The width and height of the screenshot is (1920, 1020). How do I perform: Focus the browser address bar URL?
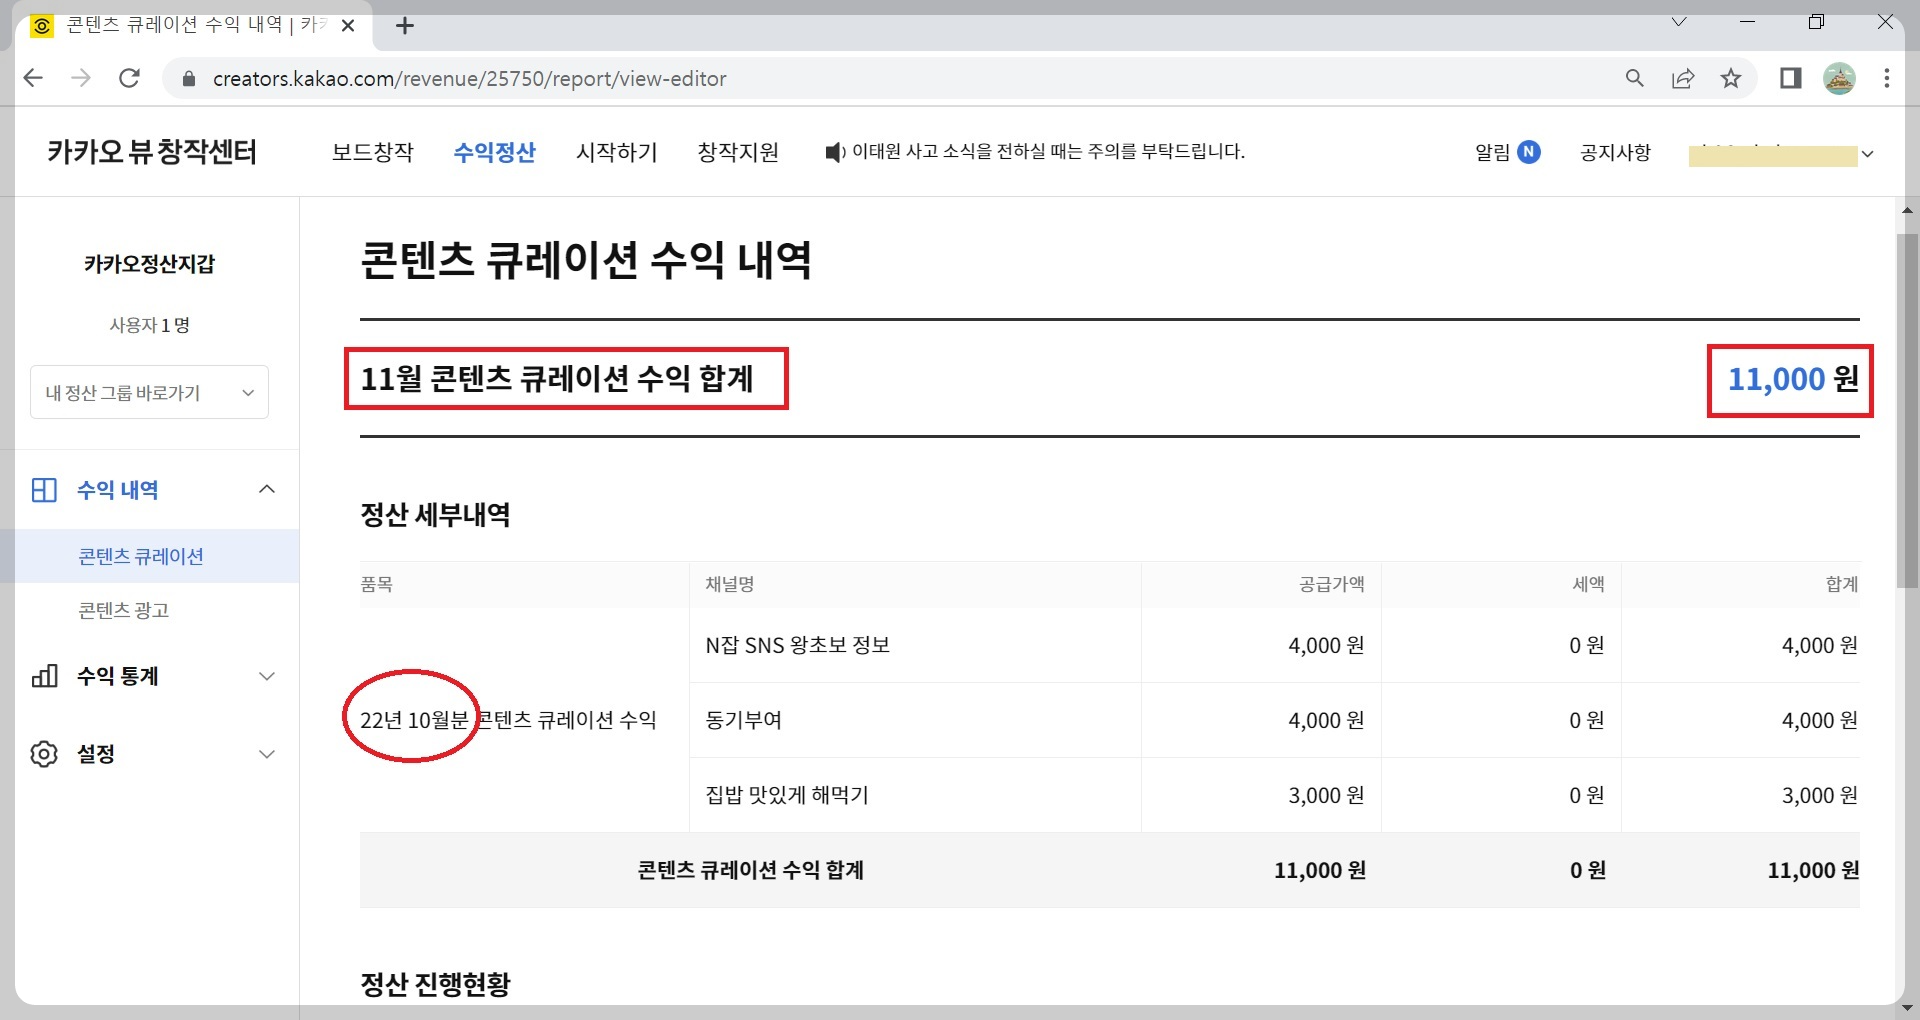click(469, 79)
